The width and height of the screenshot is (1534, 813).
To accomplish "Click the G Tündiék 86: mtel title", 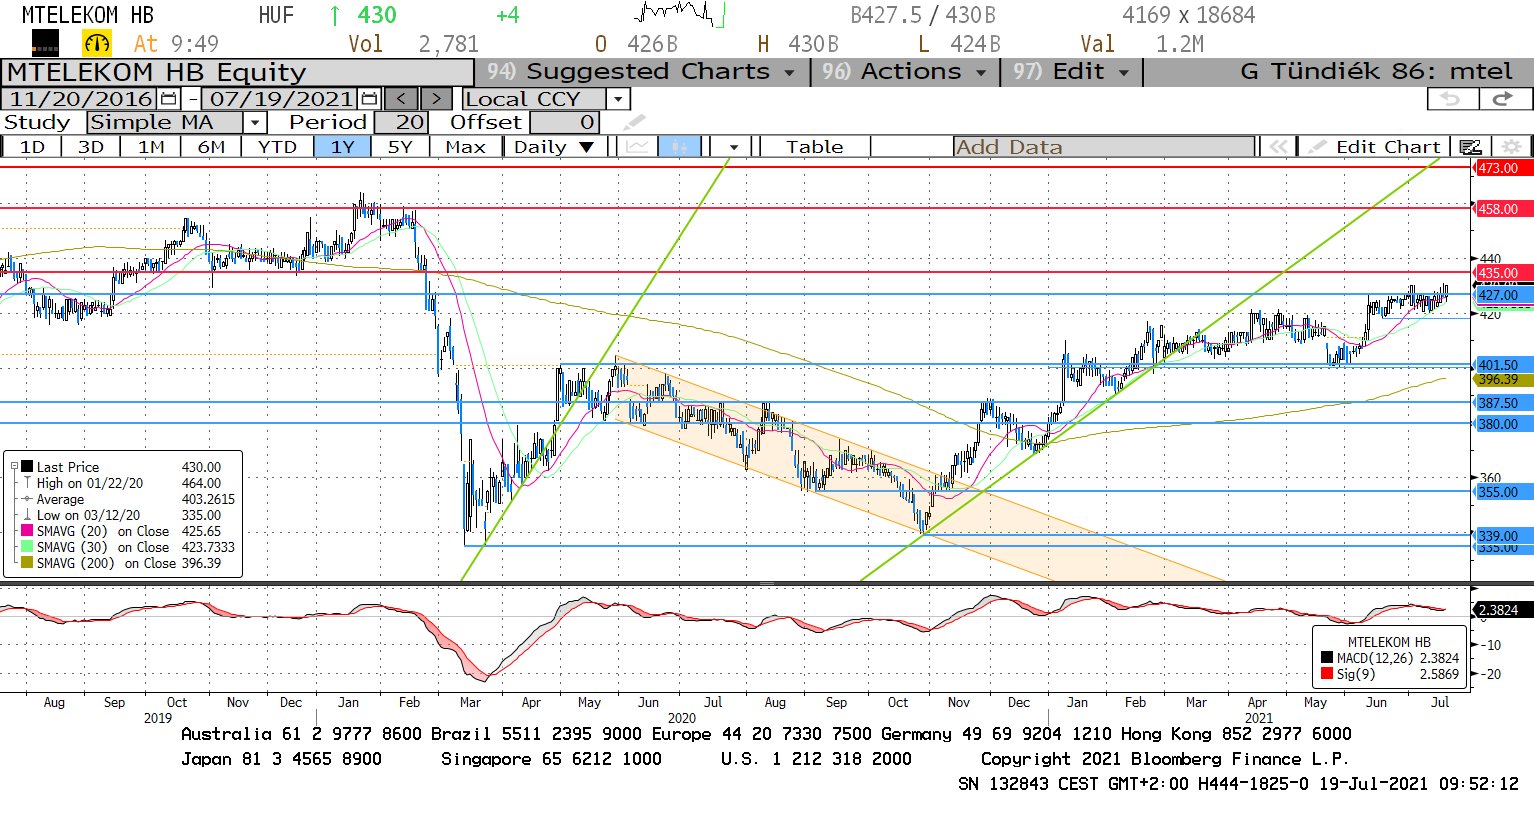I will 1376,72.
